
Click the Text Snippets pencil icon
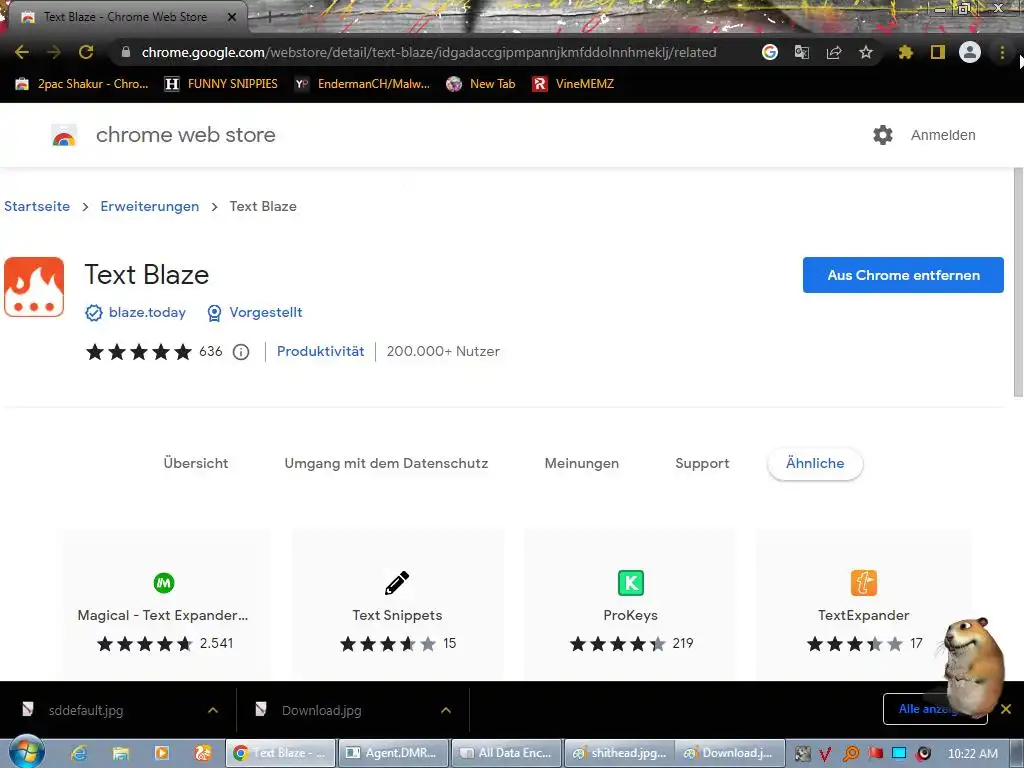(x=397, y=583)
